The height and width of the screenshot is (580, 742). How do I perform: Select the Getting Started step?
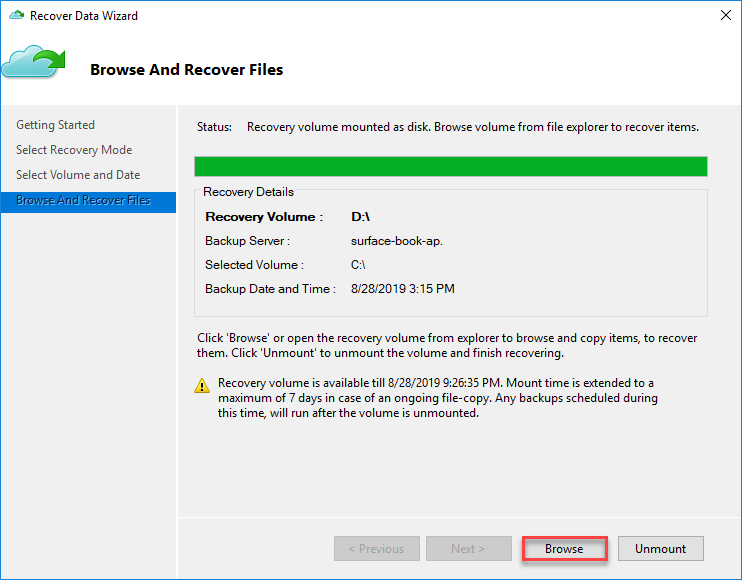[x=55, y=125]
